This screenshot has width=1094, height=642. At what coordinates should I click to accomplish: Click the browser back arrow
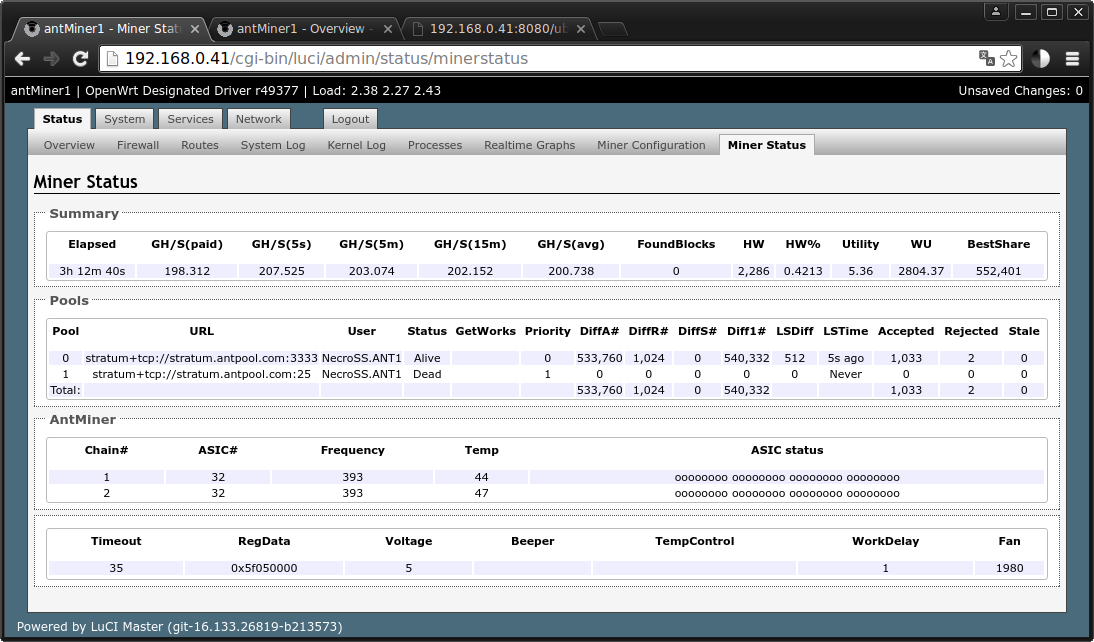point(22,58)
